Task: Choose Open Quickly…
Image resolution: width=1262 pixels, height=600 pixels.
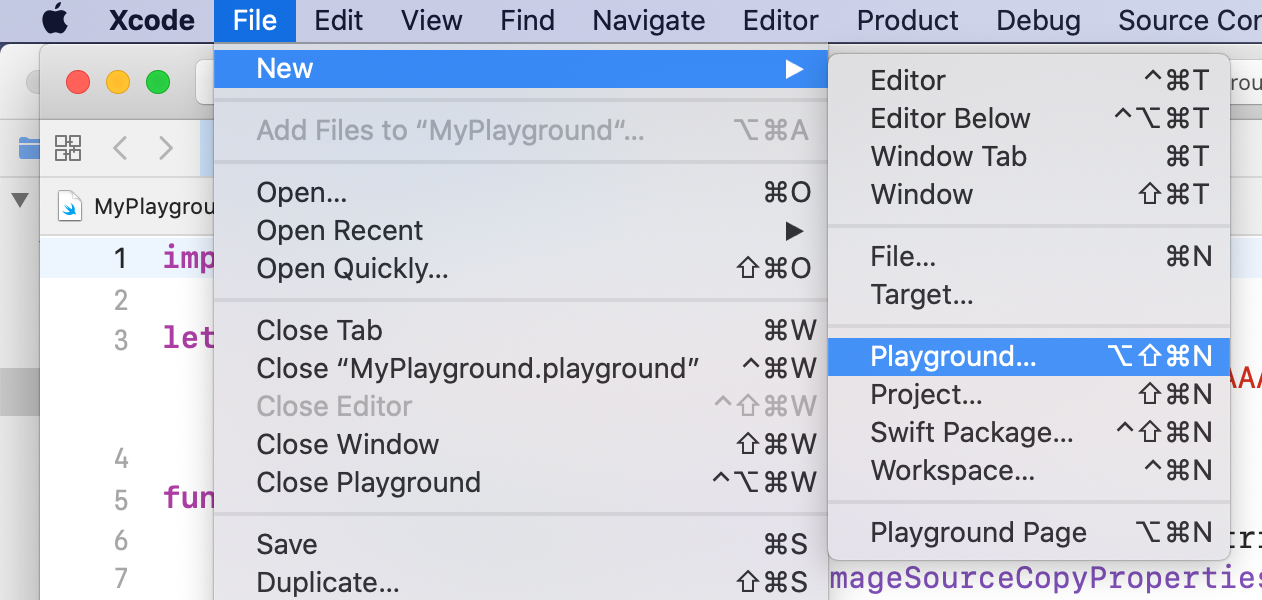Action: (x=521, y=268)
